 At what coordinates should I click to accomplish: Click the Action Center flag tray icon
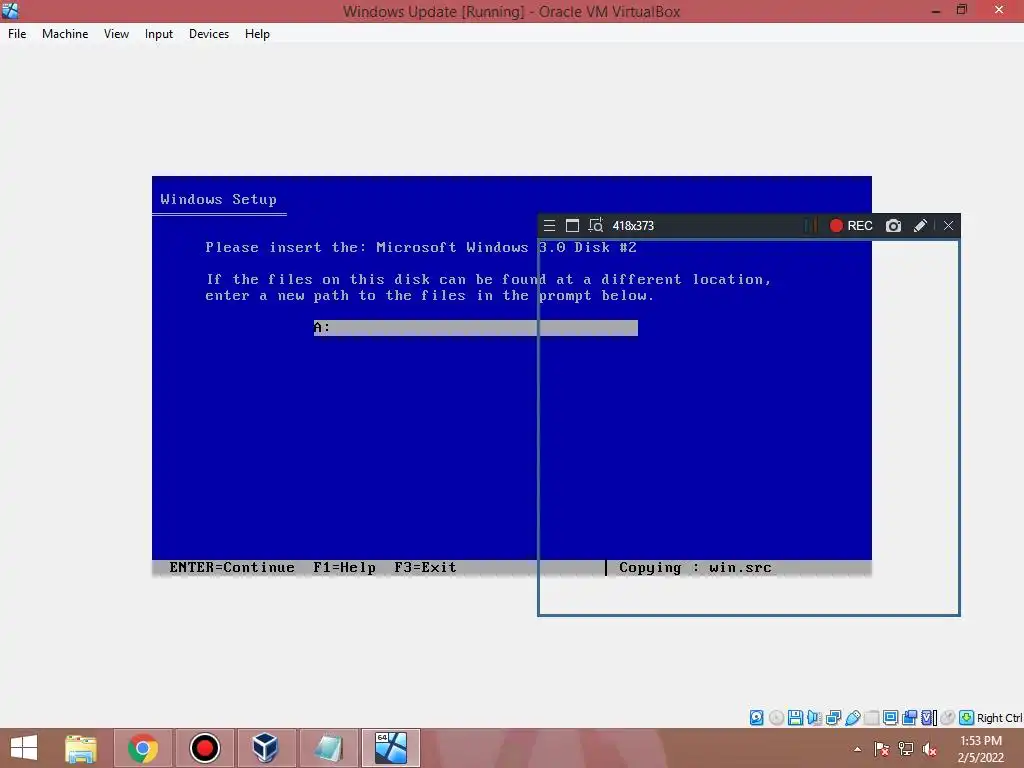pos(881,749)
